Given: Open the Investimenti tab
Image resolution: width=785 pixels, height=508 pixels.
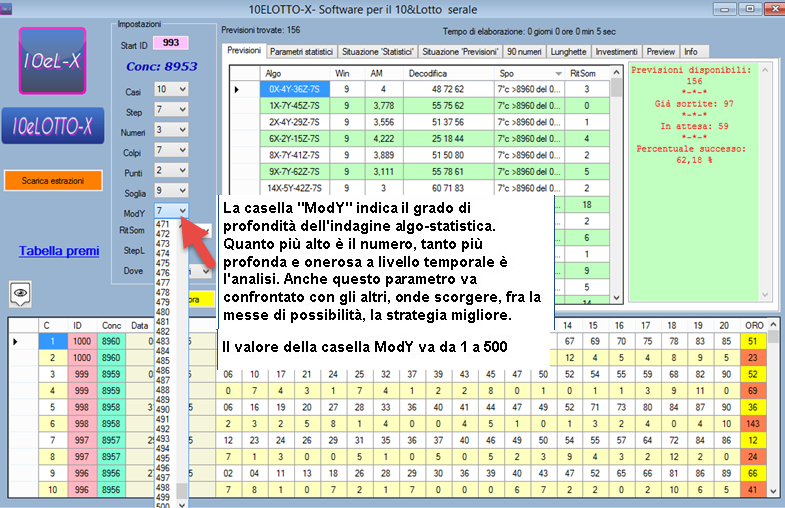Looking at the screenshot, I should (x=616, y=52).
